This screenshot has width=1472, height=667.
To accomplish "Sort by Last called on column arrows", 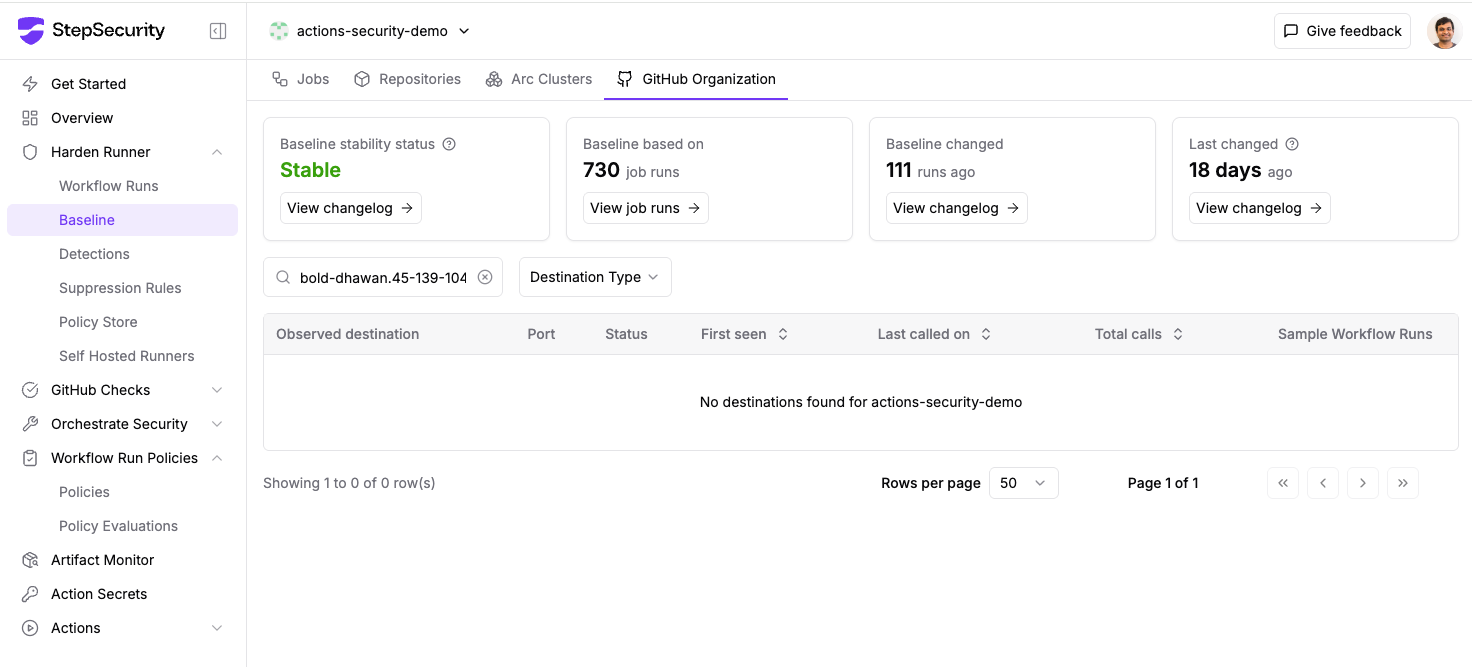I will tap(986, 334).
